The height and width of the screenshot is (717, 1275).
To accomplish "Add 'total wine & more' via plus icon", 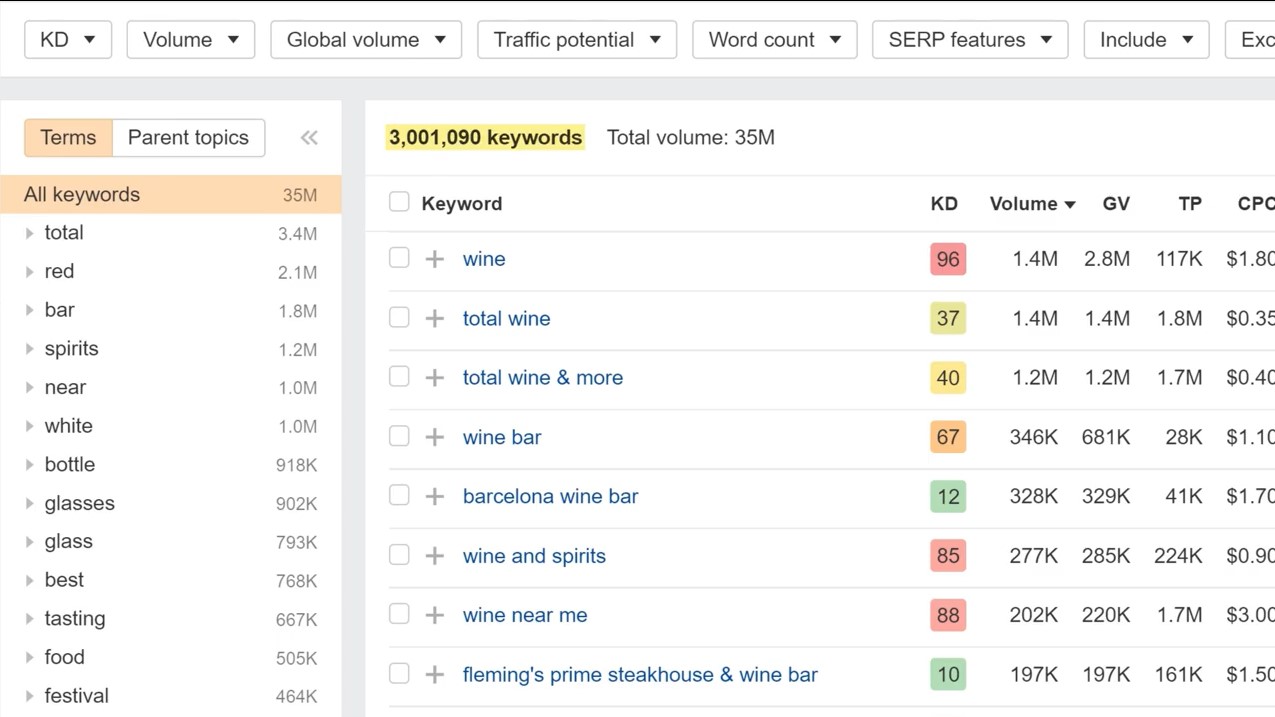I will (434, 378).
